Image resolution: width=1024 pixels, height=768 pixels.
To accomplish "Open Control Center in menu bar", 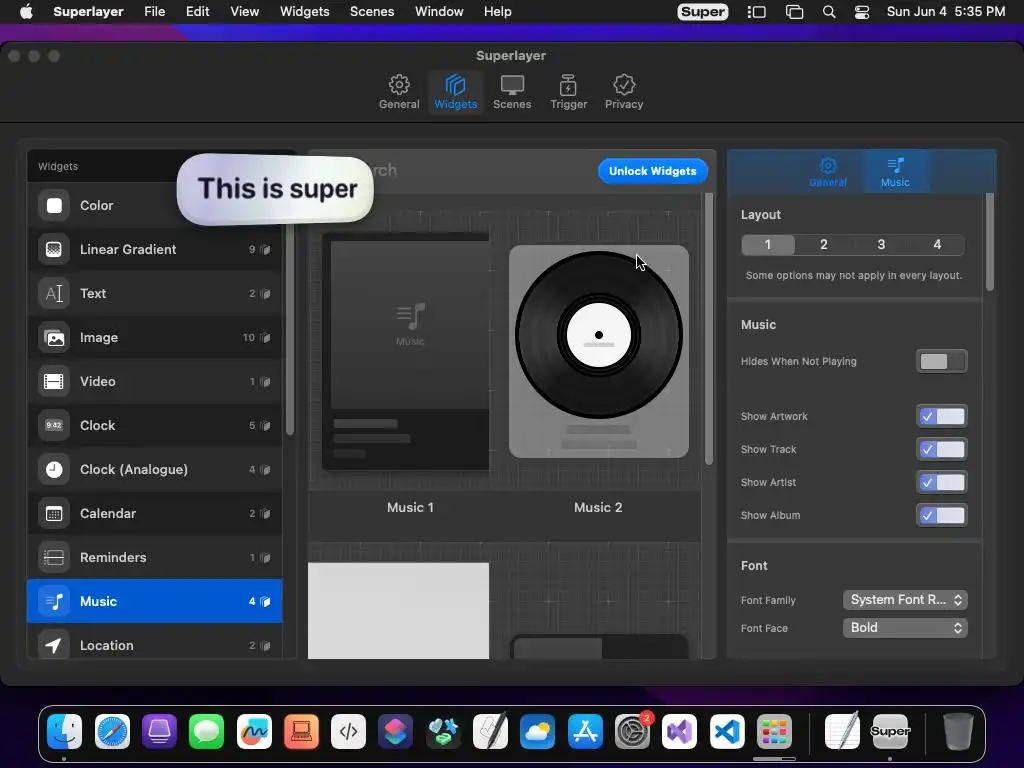I will 862,12.
